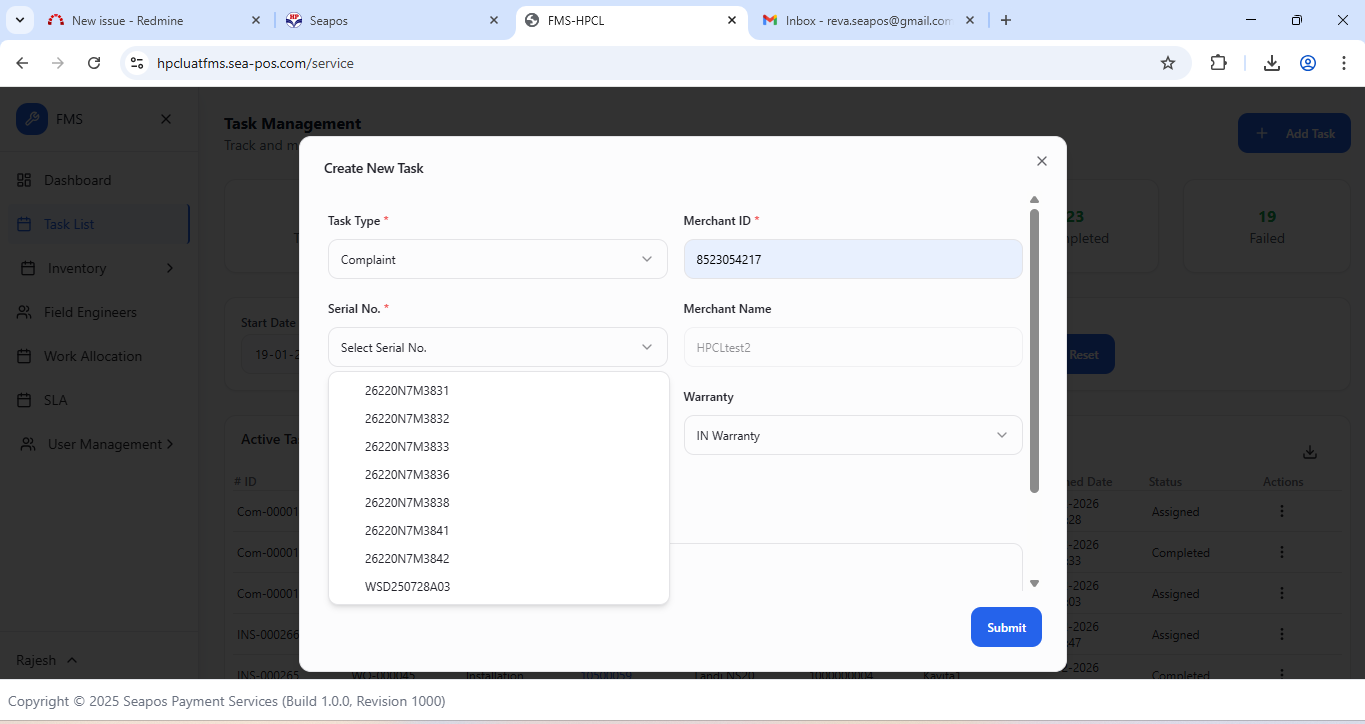Open a new browser tab

point(1006,20)
